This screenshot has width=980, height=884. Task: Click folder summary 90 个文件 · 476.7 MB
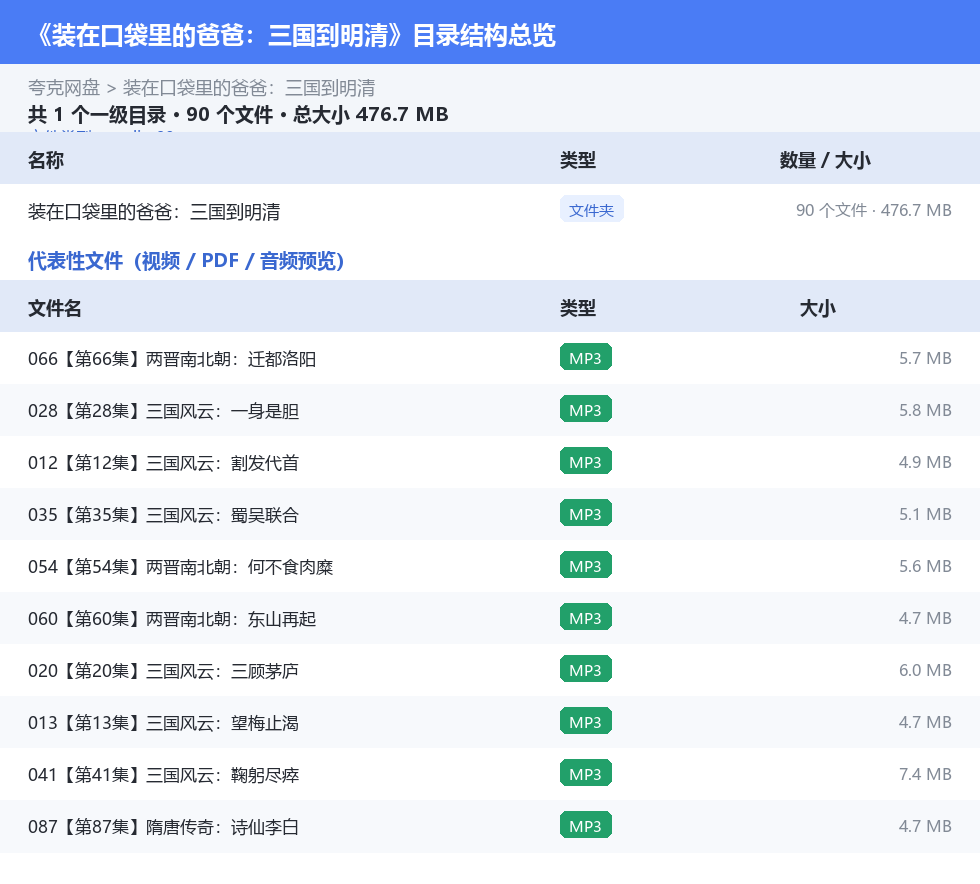(873, 210)
